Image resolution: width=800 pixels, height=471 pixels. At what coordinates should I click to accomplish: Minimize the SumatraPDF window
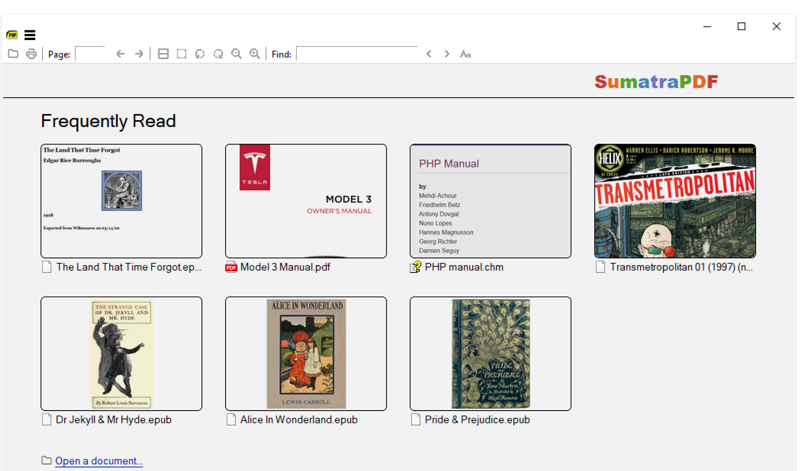pos(707,27)
